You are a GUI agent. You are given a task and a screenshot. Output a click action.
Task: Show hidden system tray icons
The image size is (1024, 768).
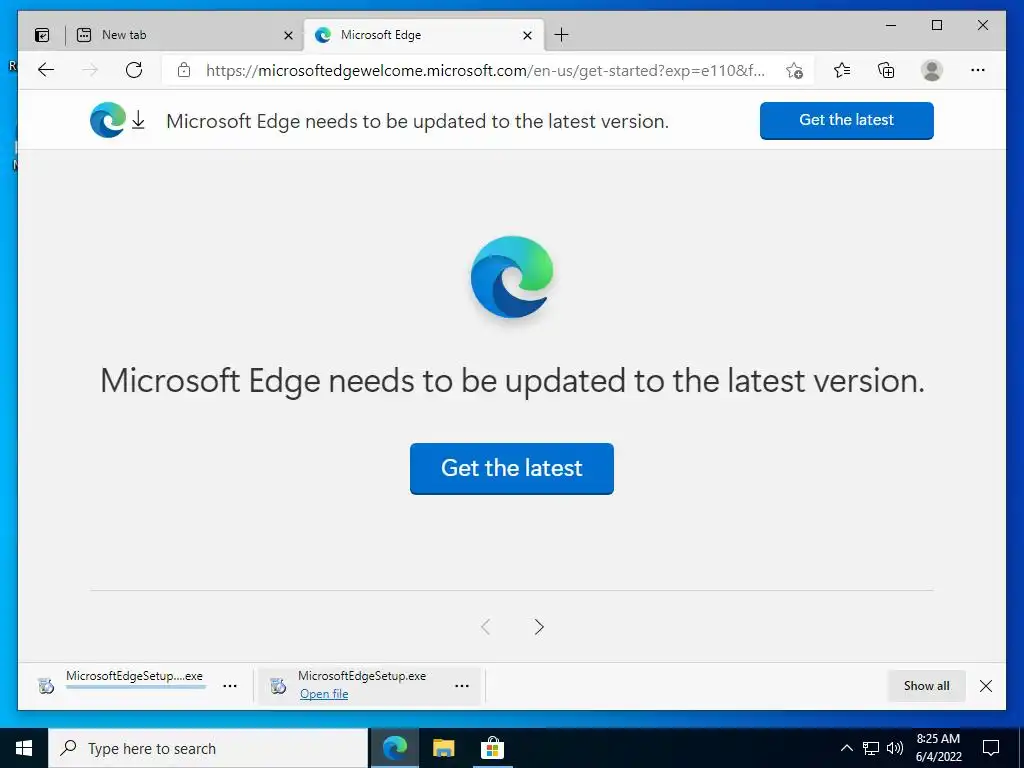pyautogui.click(x=846, y=748)
